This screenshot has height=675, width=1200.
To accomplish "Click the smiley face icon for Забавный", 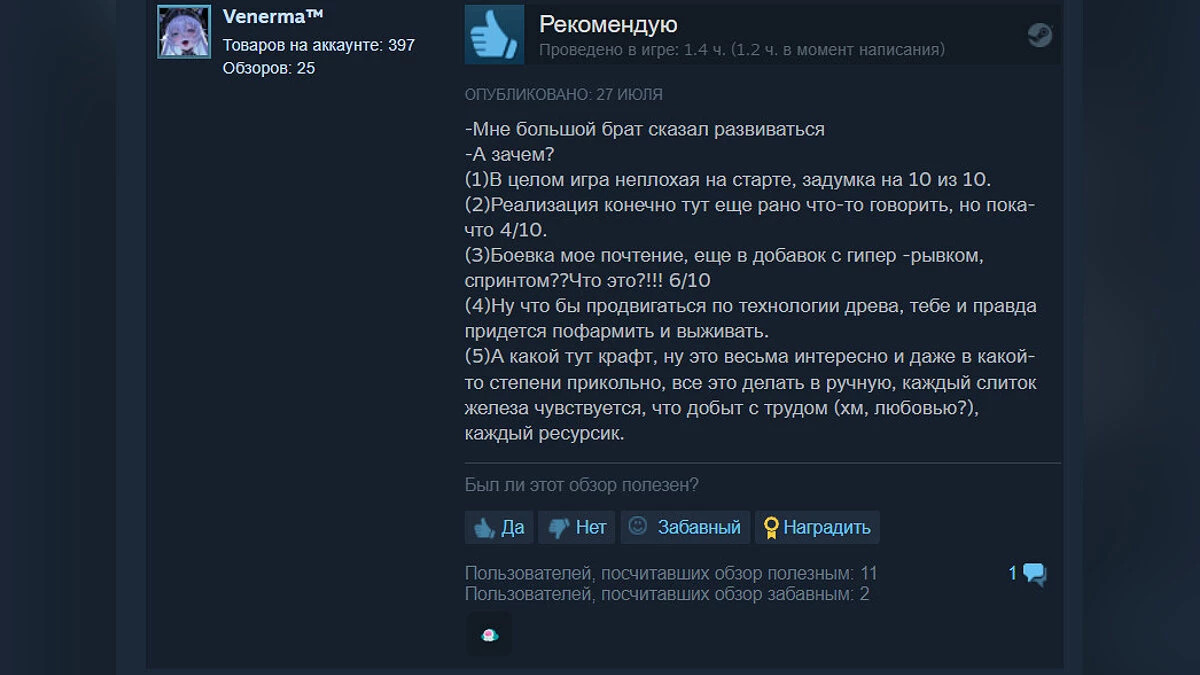I will [638, 526].
